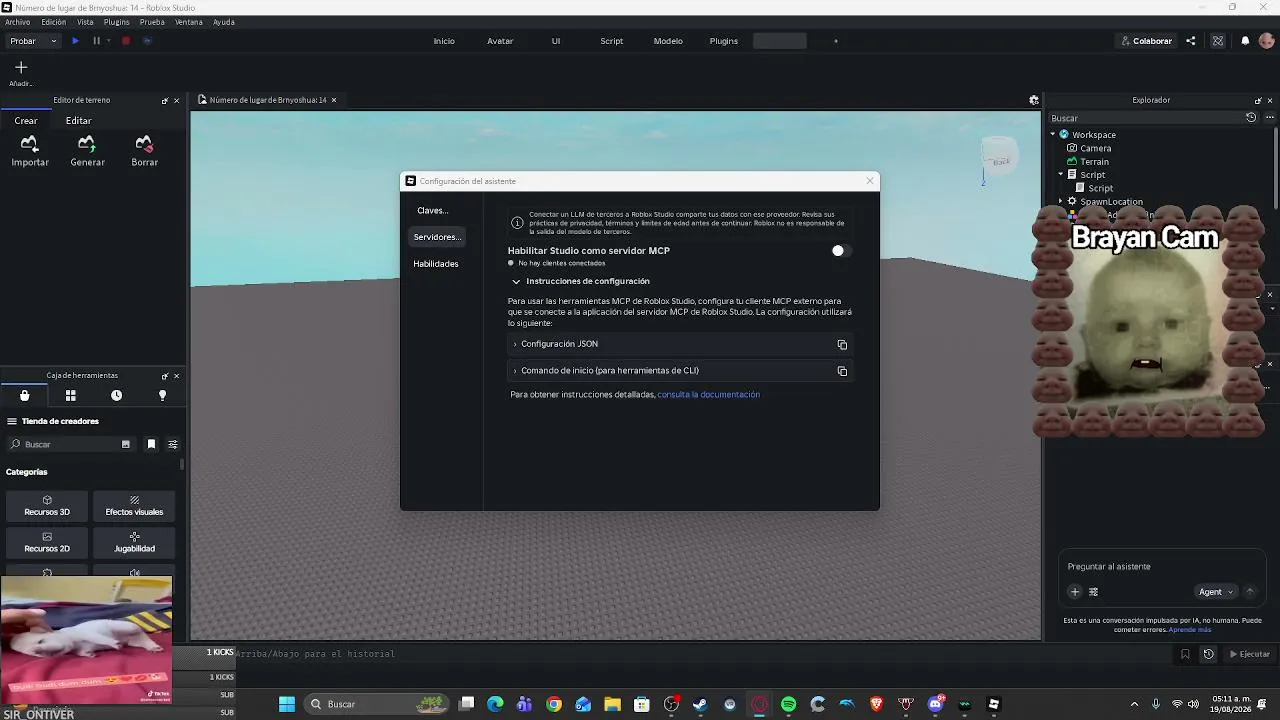Copy the Configuración JSON content
1280x720 pixels.
(x=842, y=345)
